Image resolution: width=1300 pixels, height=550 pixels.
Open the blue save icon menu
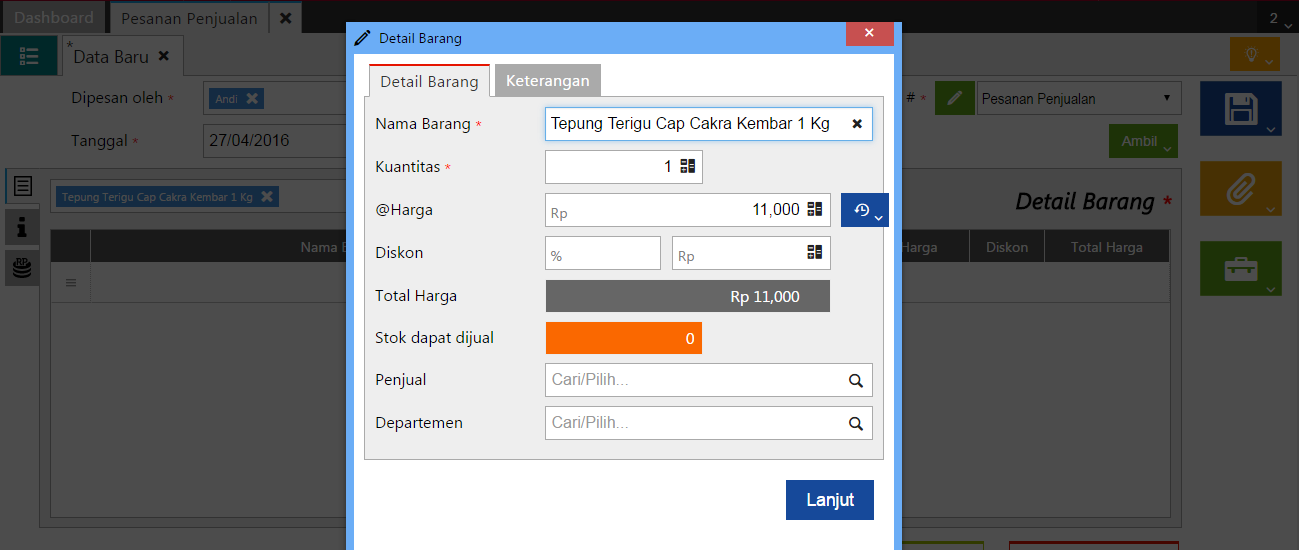1240,109
